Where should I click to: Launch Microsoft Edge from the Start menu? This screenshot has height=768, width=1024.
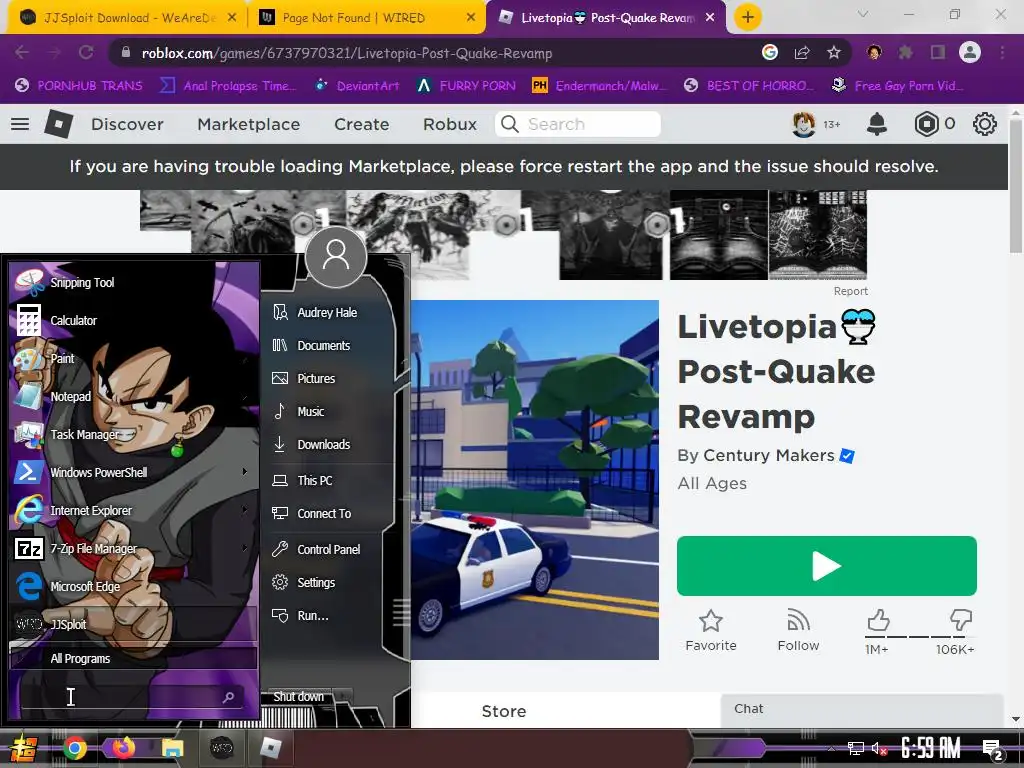pos(134,586)
